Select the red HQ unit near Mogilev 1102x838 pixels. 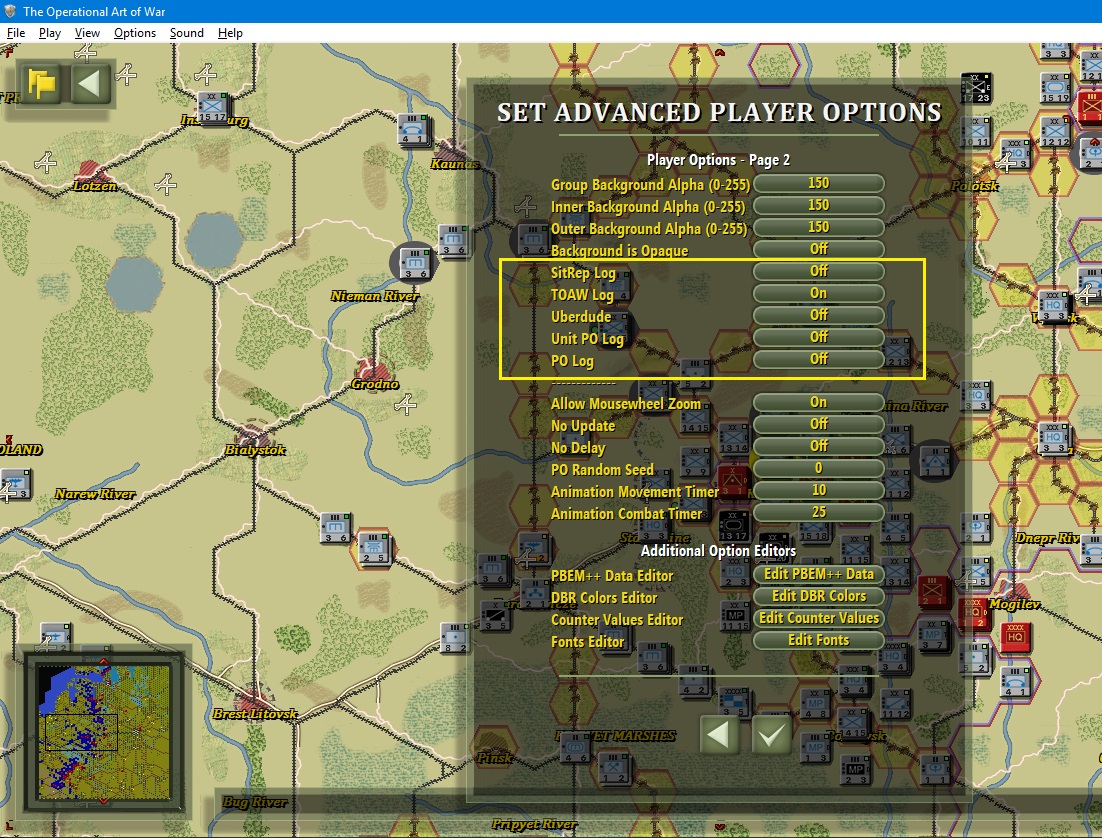[x=1015, y=636]
